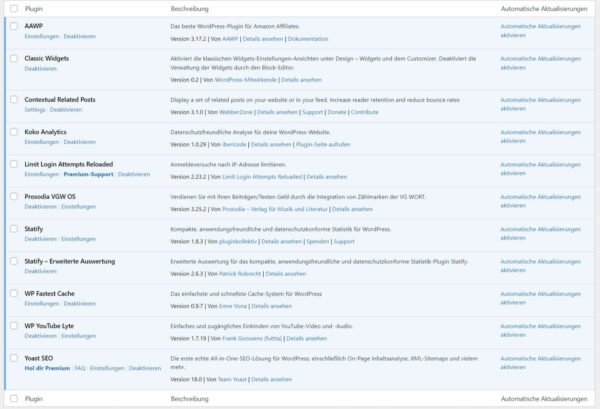This screenshot has width=600, height=409.
Task: Open Koko Analytics Einstellungen
Action: pyautogui.click(x=42, y=142)
